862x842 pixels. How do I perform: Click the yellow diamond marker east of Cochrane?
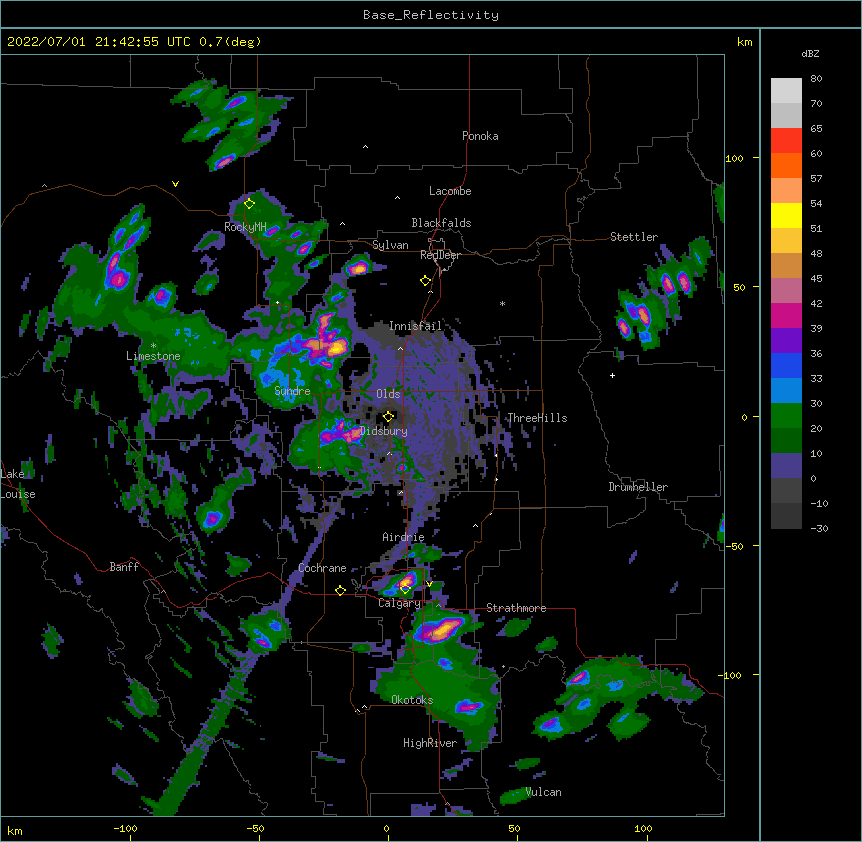[340, 590]
